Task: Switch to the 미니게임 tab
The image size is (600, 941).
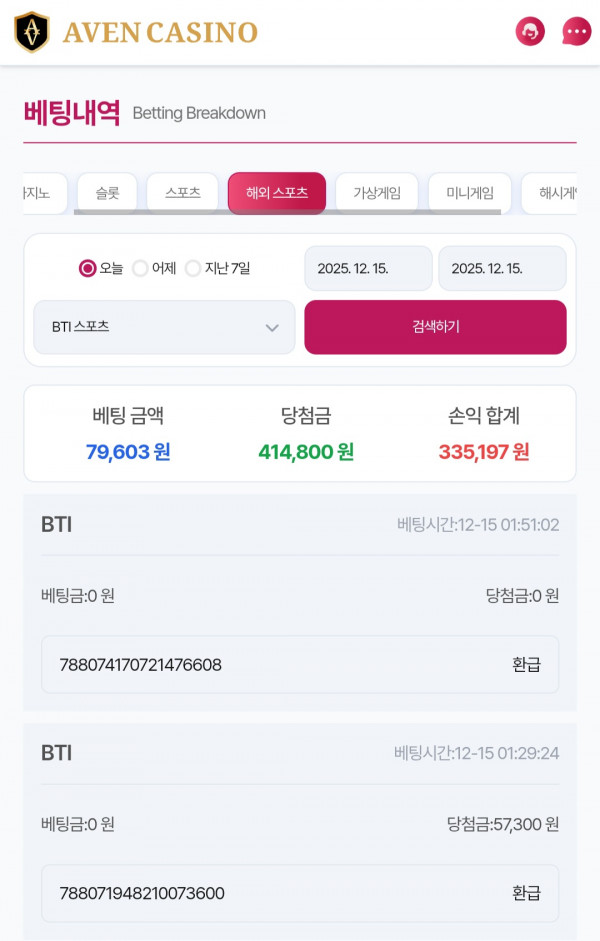Action: 470,194
